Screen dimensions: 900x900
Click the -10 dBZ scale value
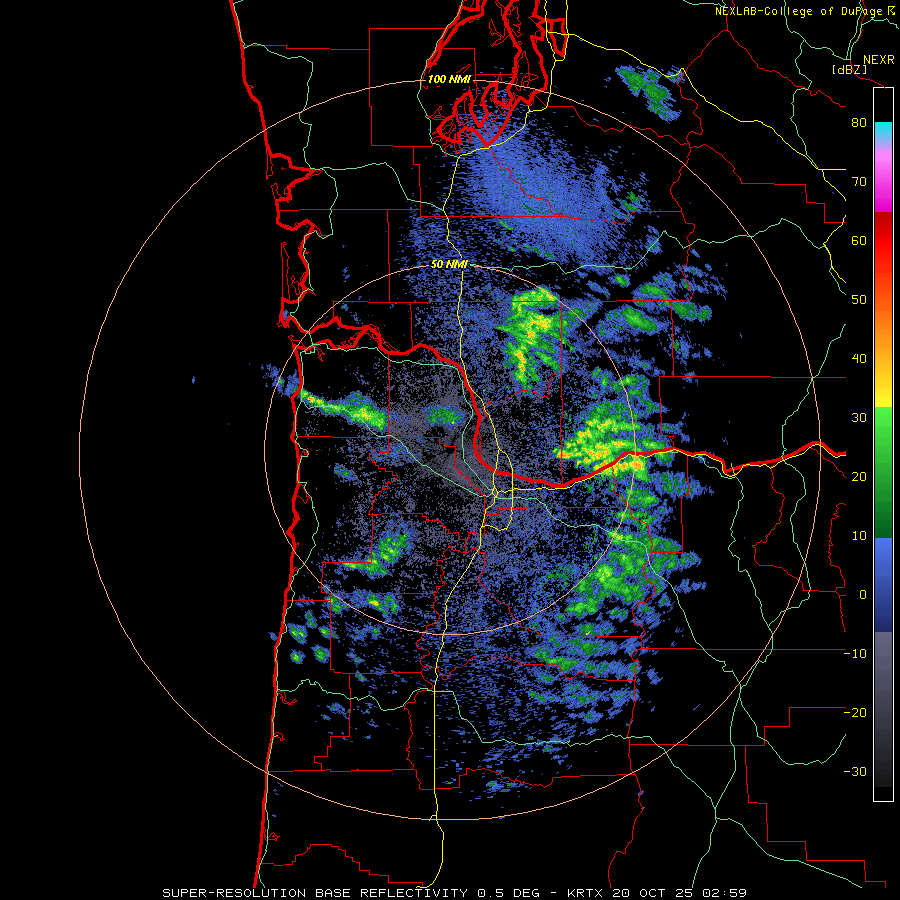point(855,654)
